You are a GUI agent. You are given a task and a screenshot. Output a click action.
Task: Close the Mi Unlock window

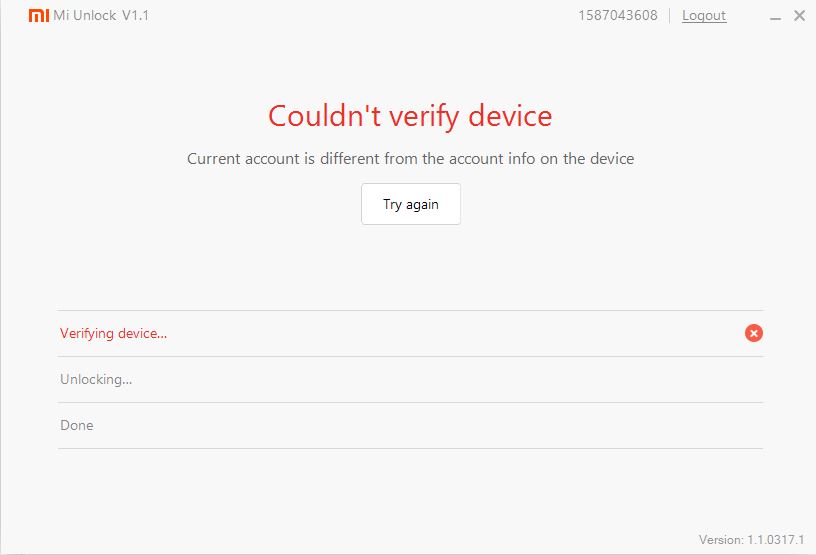pyautogui.click(x=799, y=16)
